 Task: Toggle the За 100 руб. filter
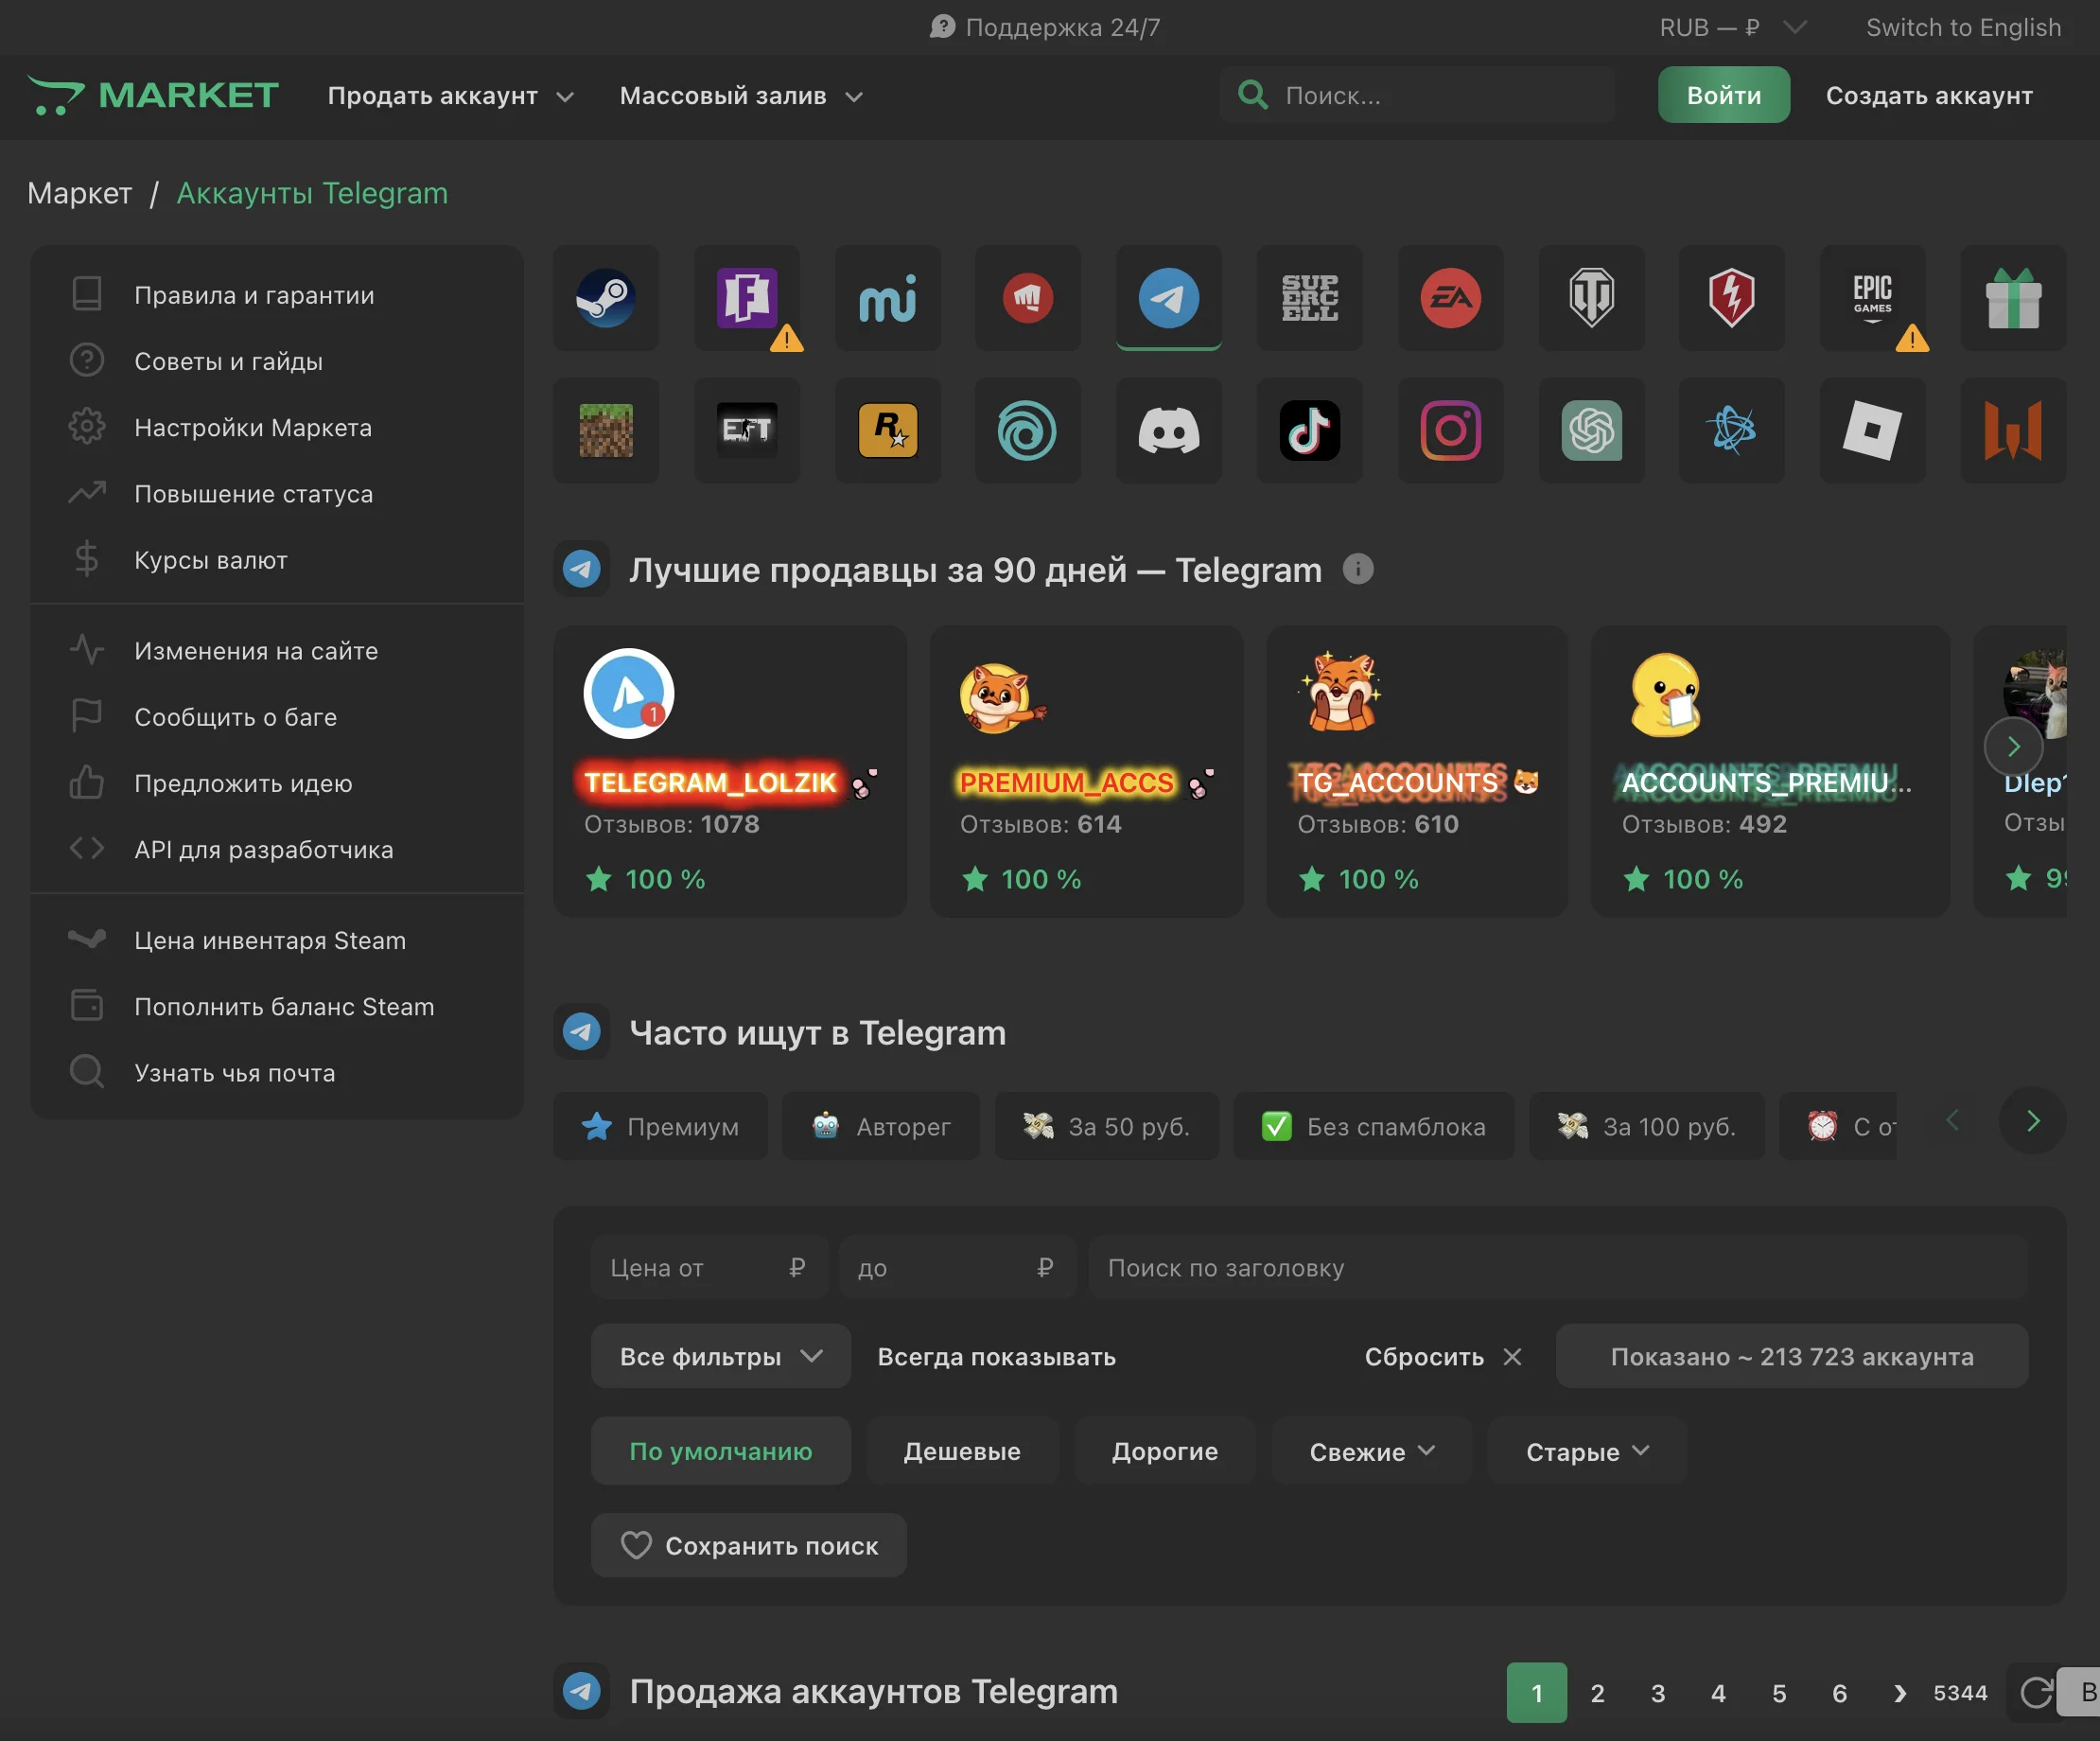coord(1647,1127)
